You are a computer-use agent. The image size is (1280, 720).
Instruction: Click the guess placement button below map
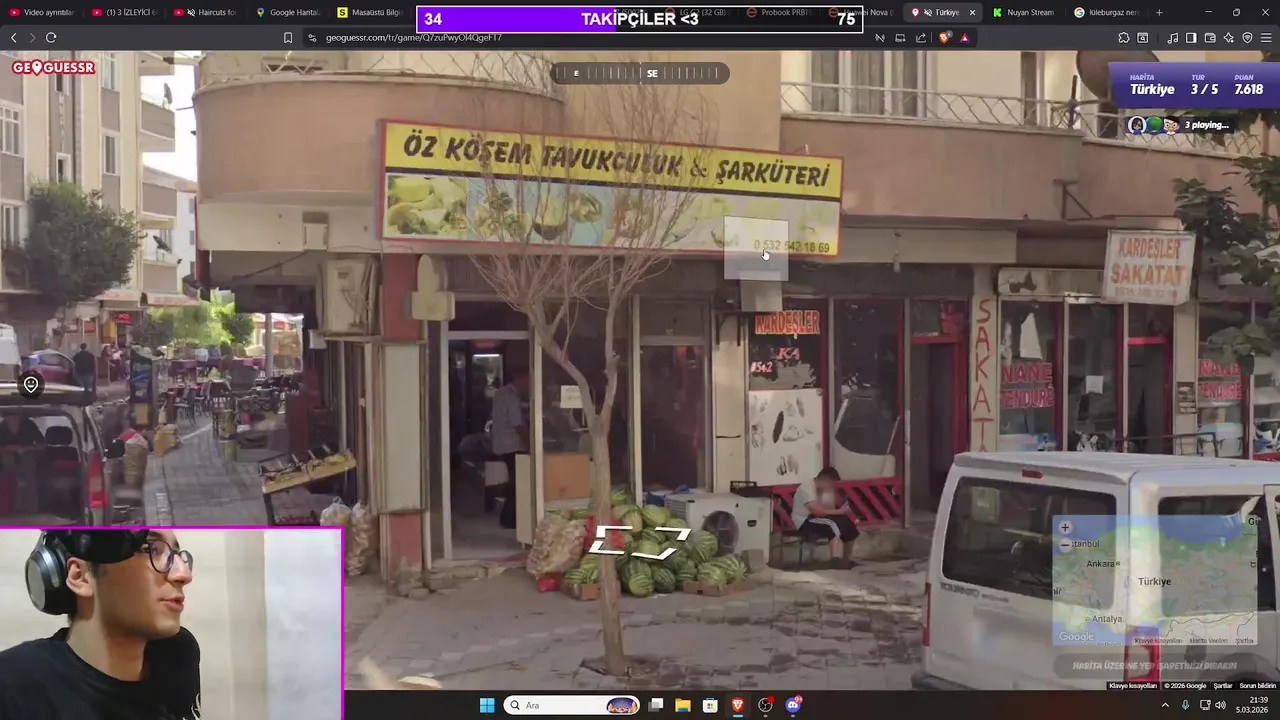[1155, 665]
